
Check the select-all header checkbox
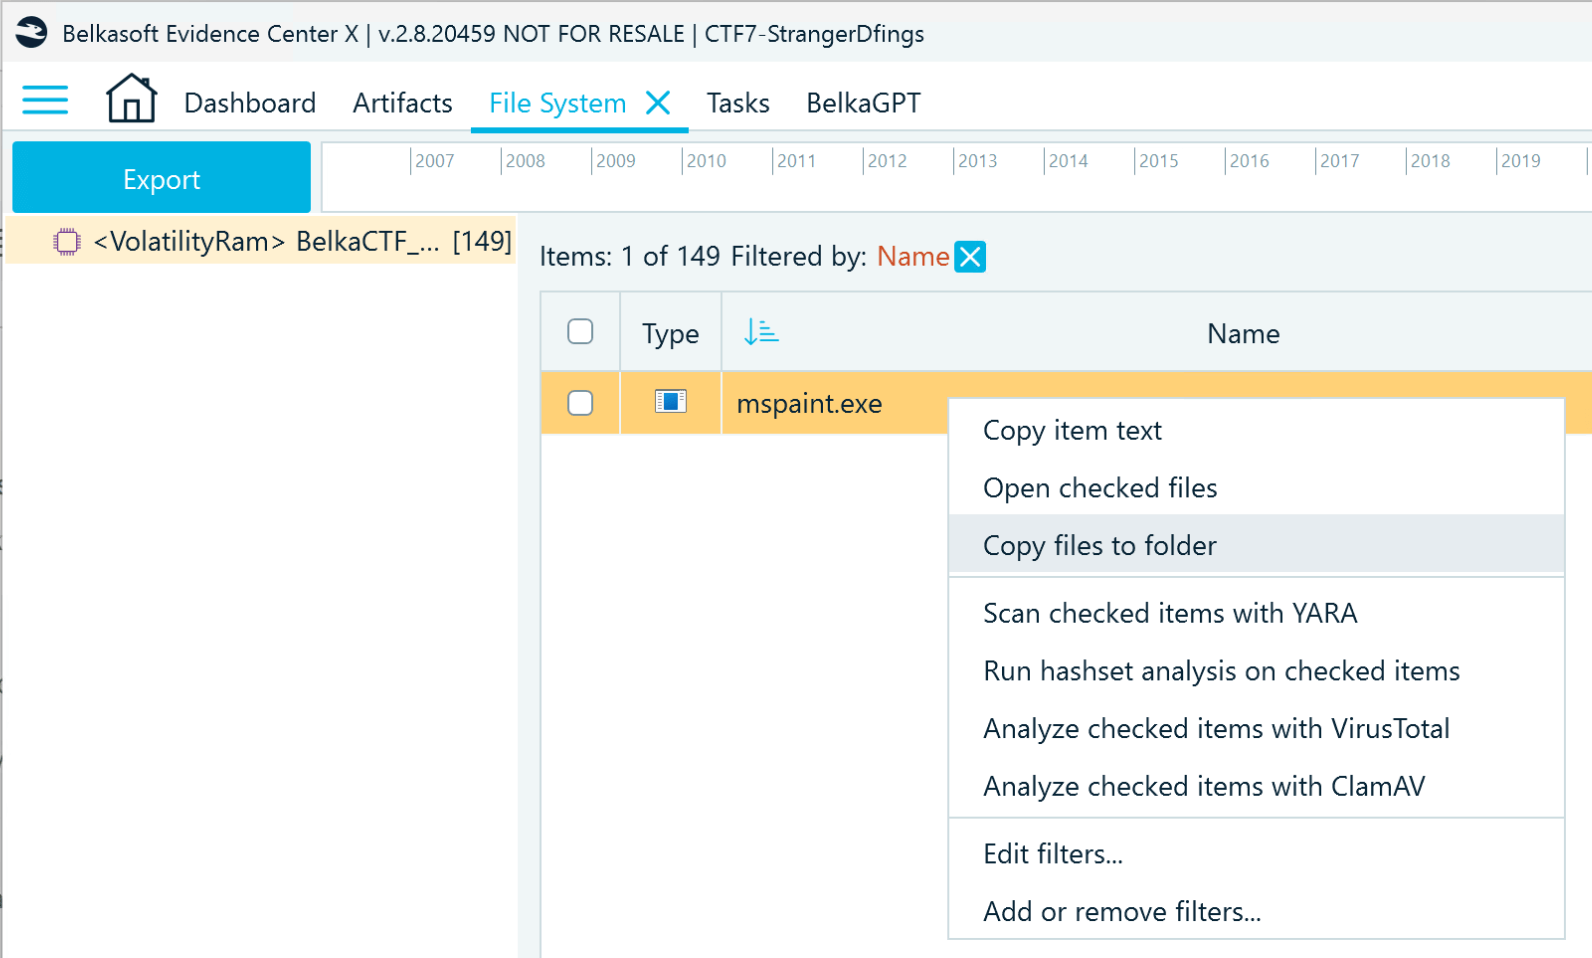580,331
